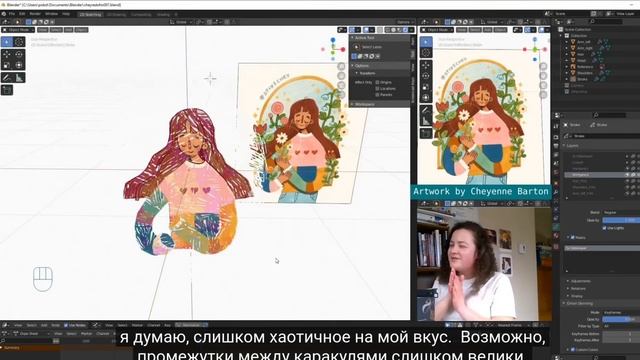640x360 pixels.
Task: Open the Help menu
Action: click(x=66, y=14)
